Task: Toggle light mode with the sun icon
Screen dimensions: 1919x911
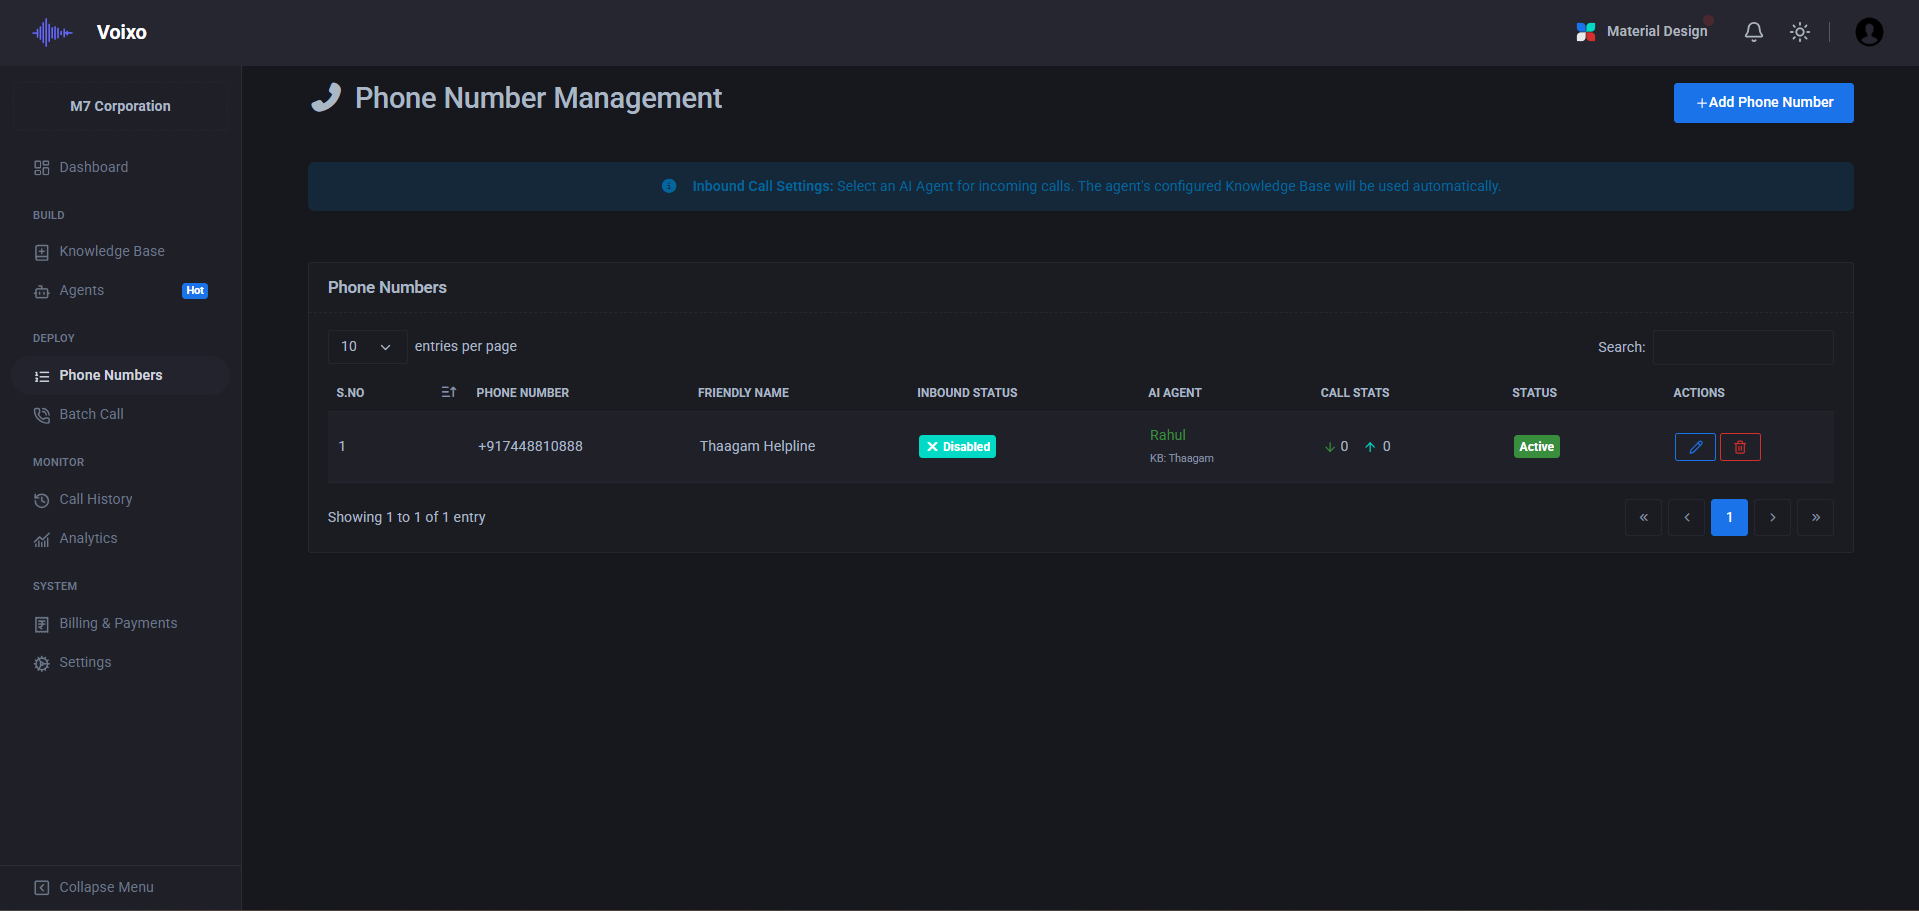Action: 1799,31
